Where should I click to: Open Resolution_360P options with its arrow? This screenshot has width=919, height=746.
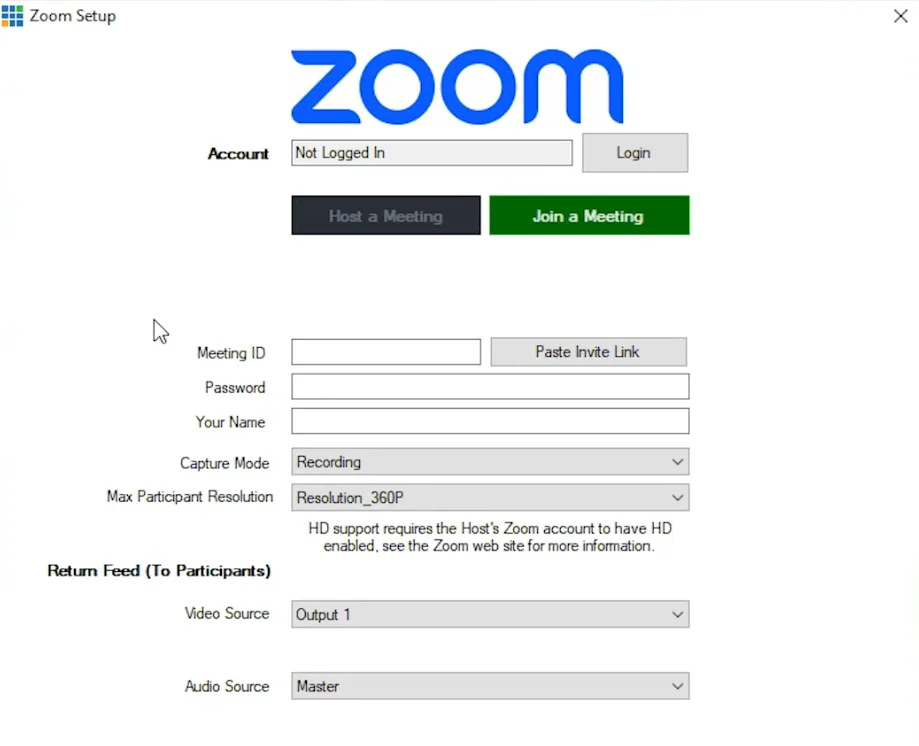679,497
